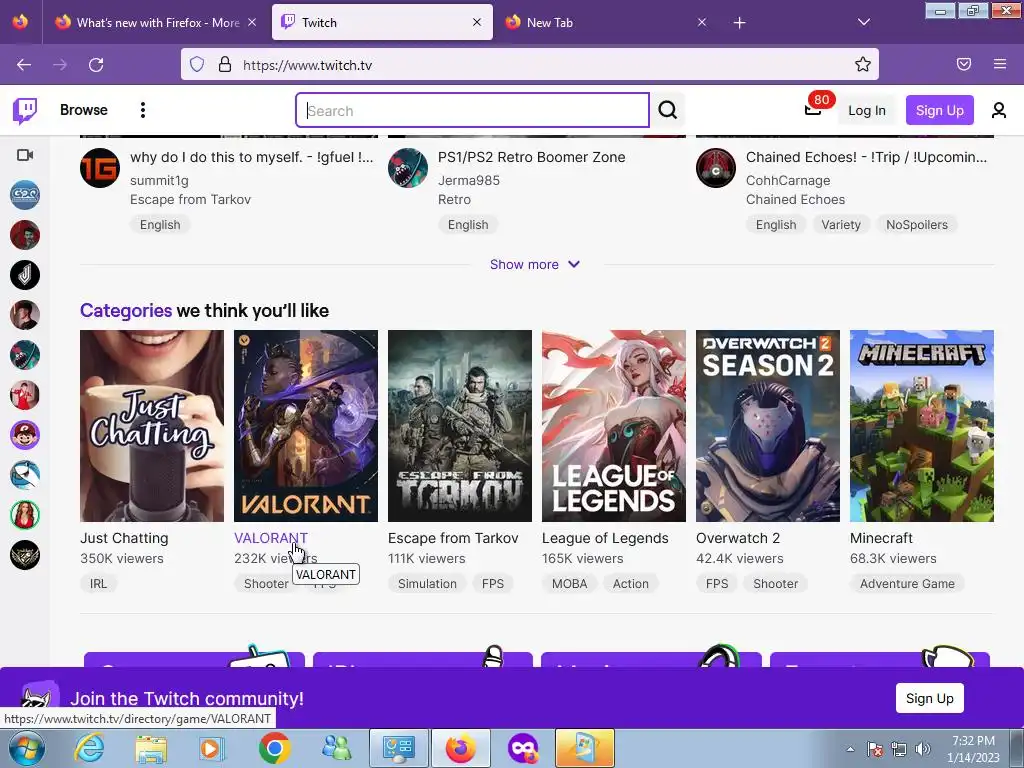Open Escape from Tarkov title link
The image size is (1024, 768).
(453, 538)
